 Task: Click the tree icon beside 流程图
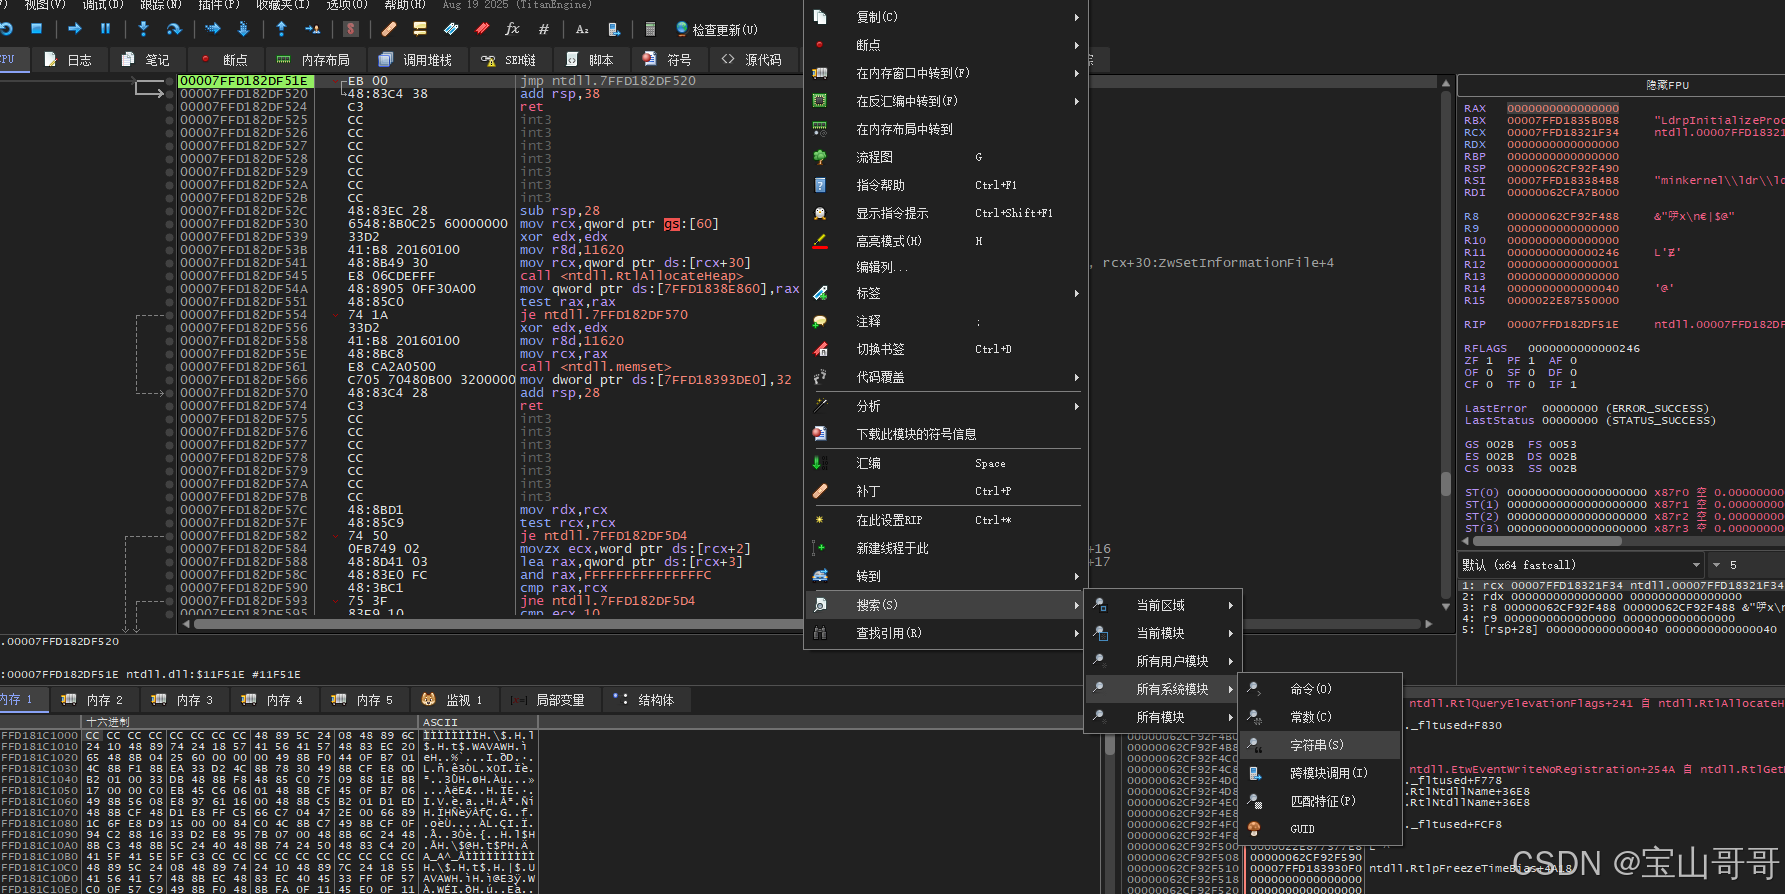click(x=820, y=157)
